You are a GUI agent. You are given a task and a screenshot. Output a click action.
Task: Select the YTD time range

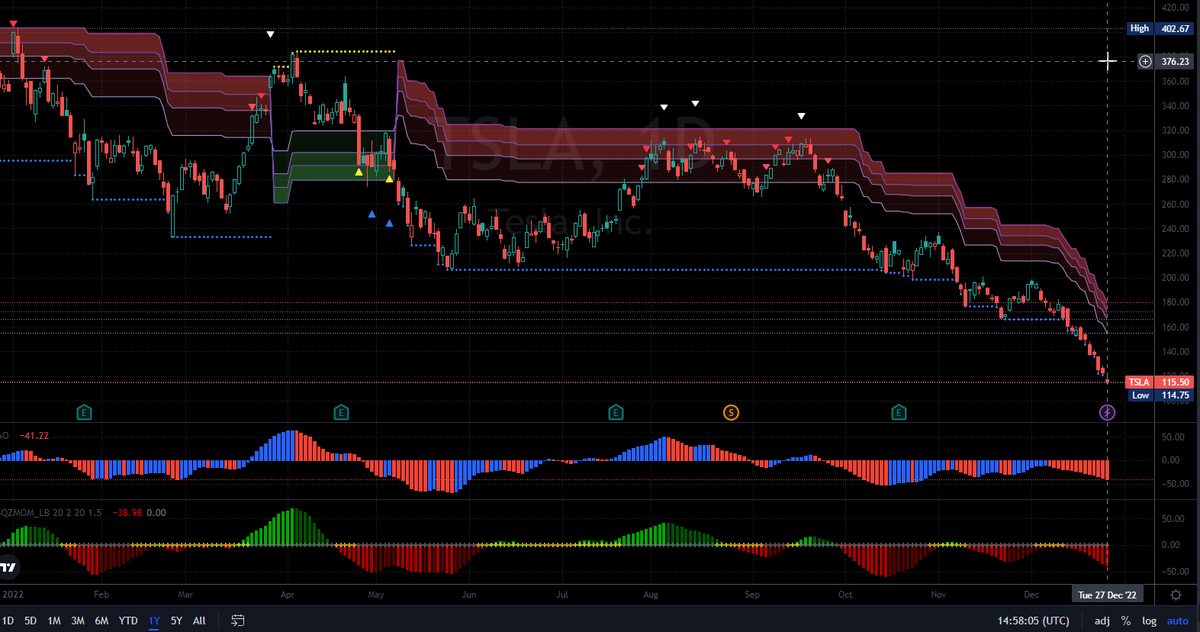(127, 620)
